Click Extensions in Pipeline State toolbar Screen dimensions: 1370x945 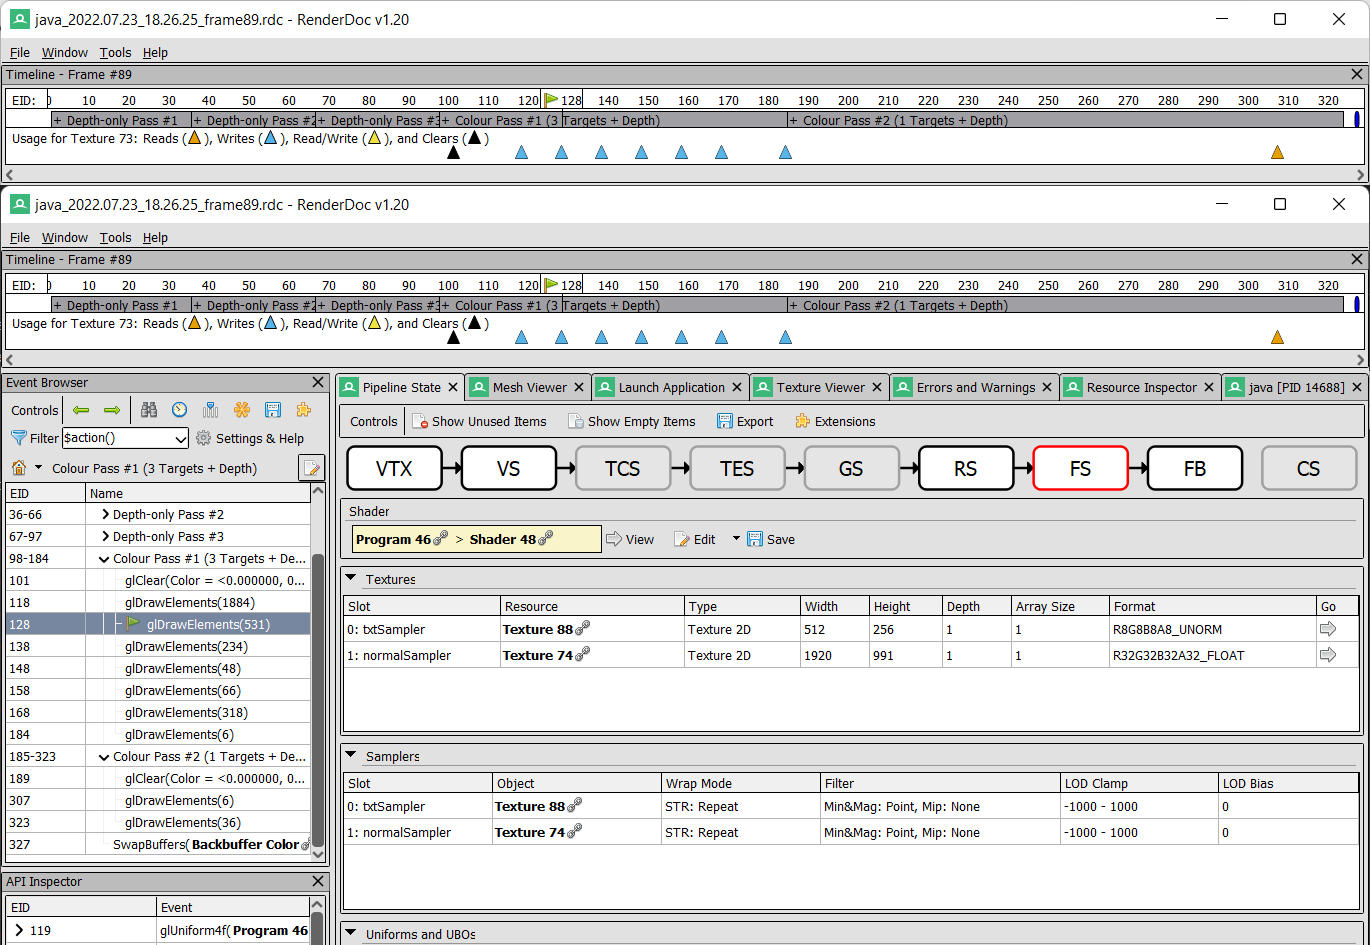pos(835,421)
